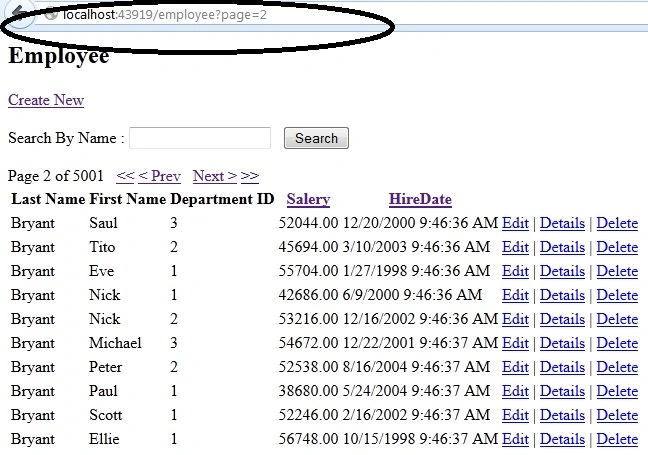Click the salary value 52044.00
The width and height of the screenshot is (648, 455).
308,223
